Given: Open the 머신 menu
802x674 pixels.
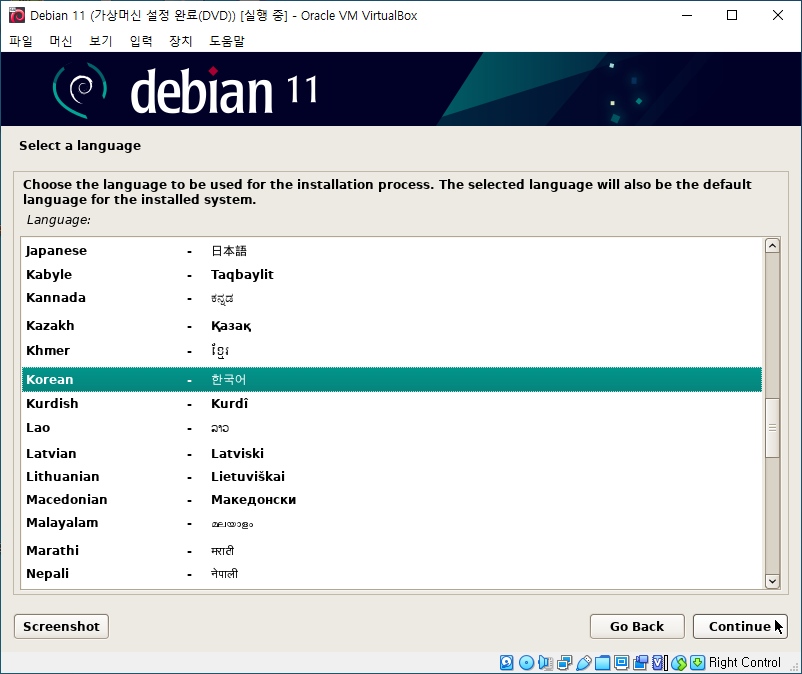Looking at the screenshot, I should coord(61,41).
